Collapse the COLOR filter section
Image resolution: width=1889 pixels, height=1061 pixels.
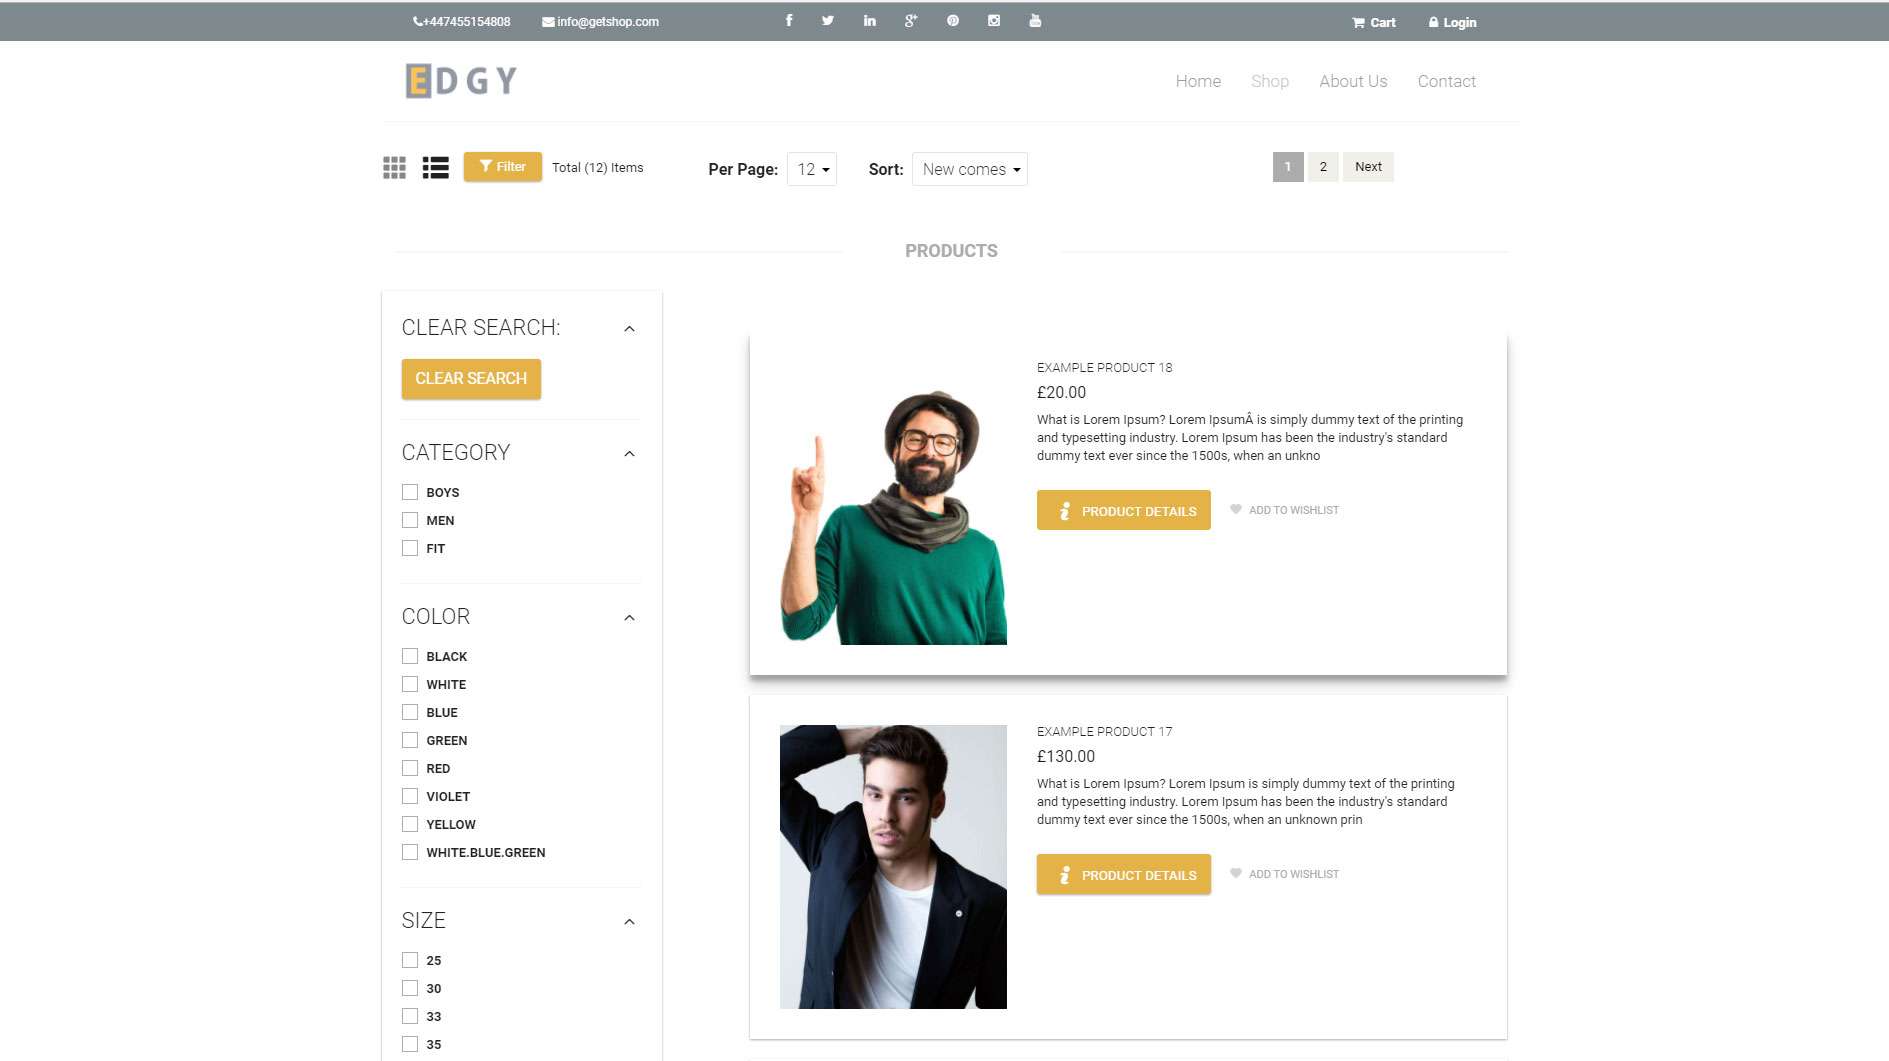[629, 618]
